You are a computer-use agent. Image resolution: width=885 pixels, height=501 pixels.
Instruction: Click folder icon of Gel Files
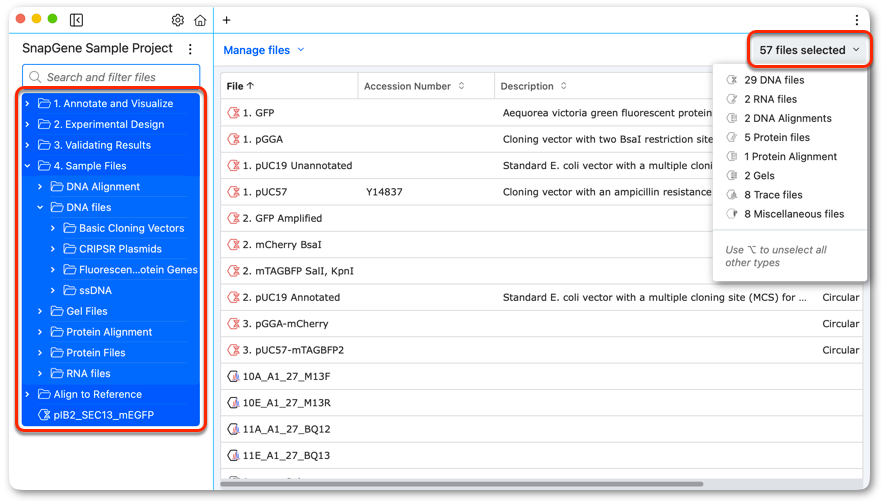coord(57,311)
